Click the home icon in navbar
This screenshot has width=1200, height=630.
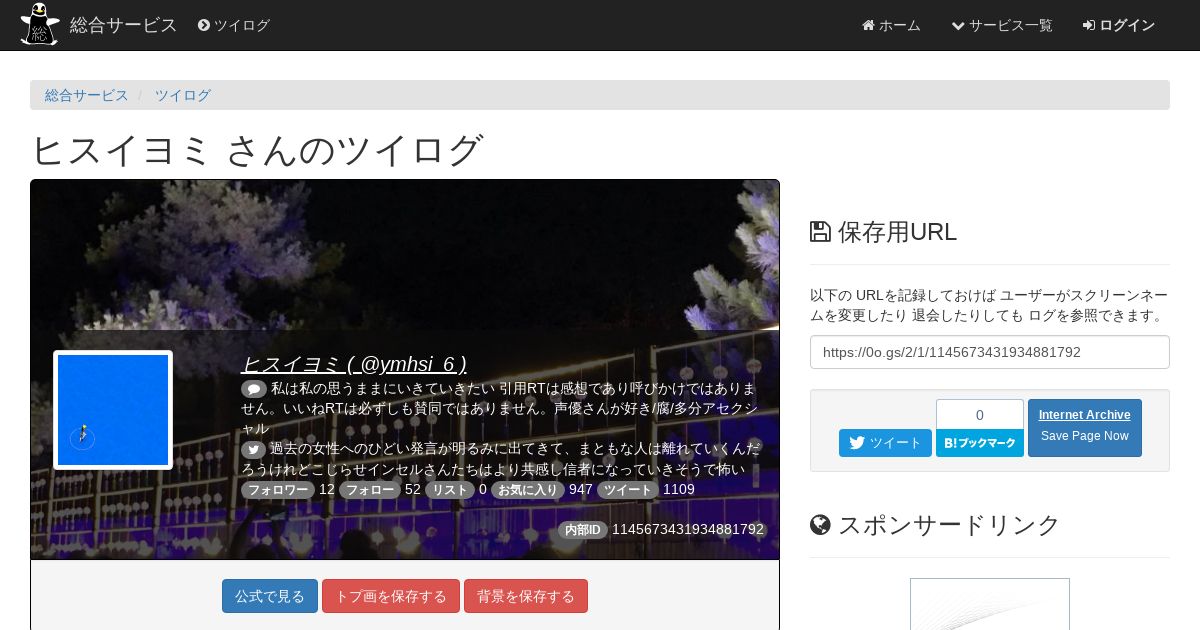coord(868,25)
